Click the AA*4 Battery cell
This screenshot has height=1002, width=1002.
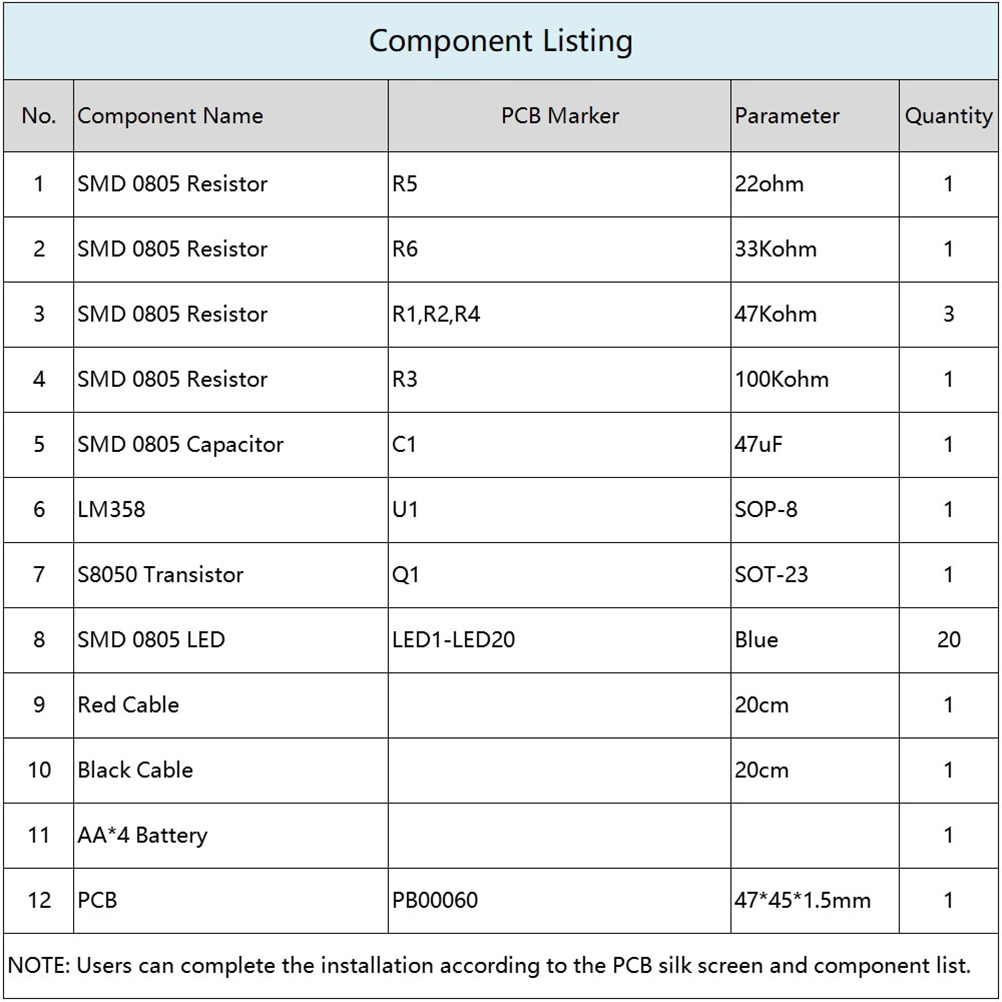(x=142, y=835)
